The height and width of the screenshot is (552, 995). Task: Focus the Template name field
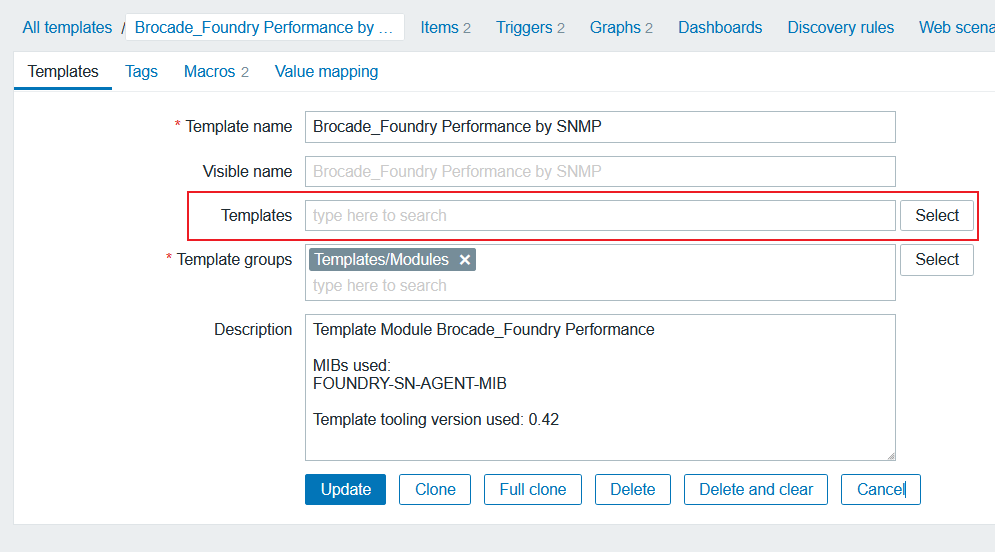(600, 127)
